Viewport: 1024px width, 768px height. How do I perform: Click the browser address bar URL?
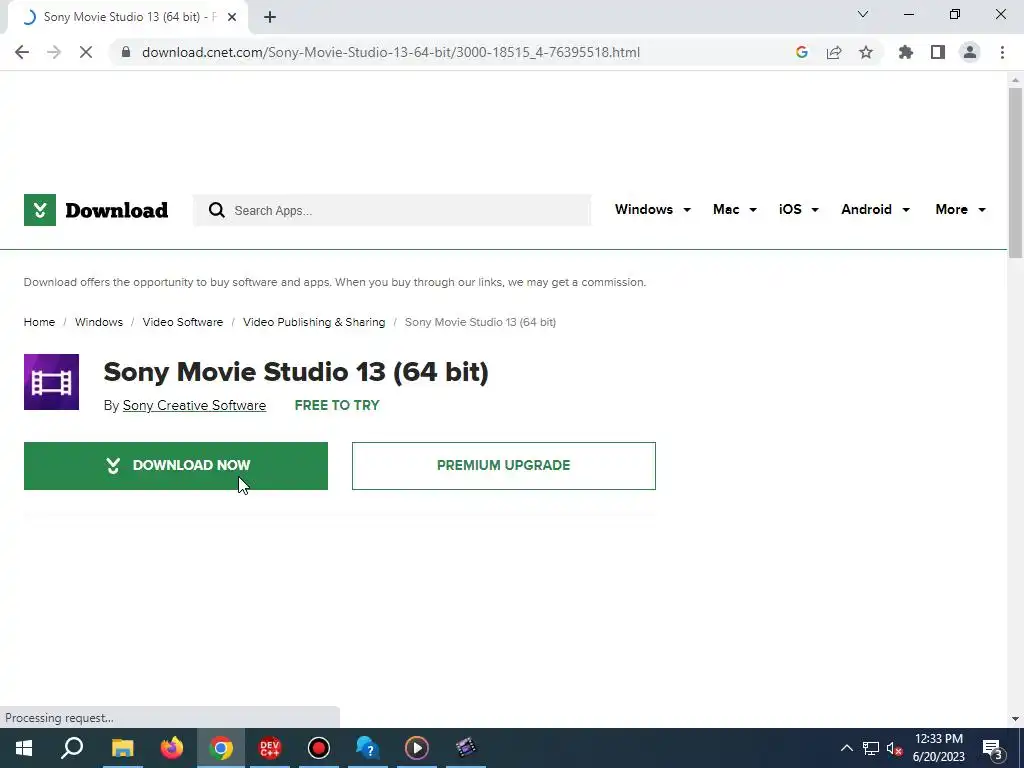[x=391, y=52]
